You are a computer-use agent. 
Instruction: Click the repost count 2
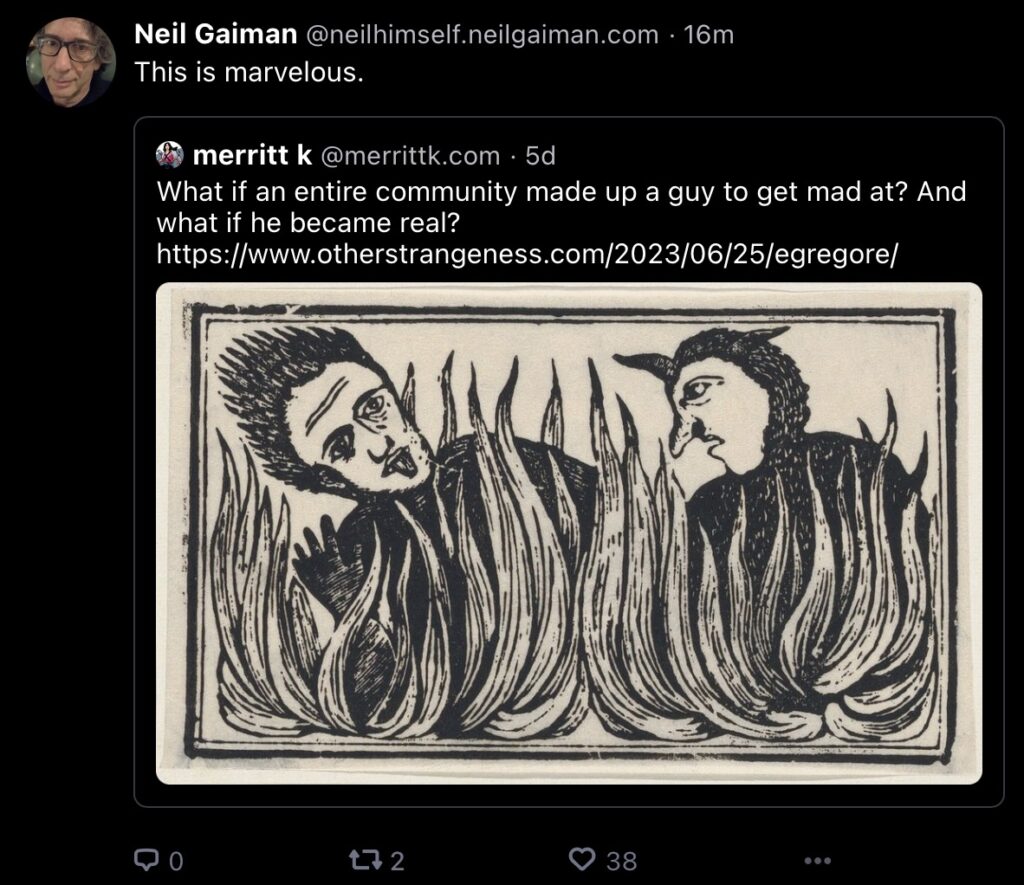[397, 861]
